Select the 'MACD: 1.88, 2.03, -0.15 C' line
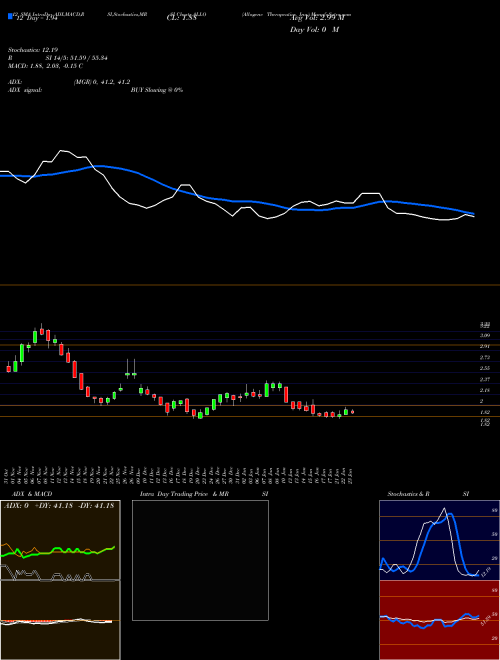The height and width of the screenshot is (660, 500). tap(45, 66)
